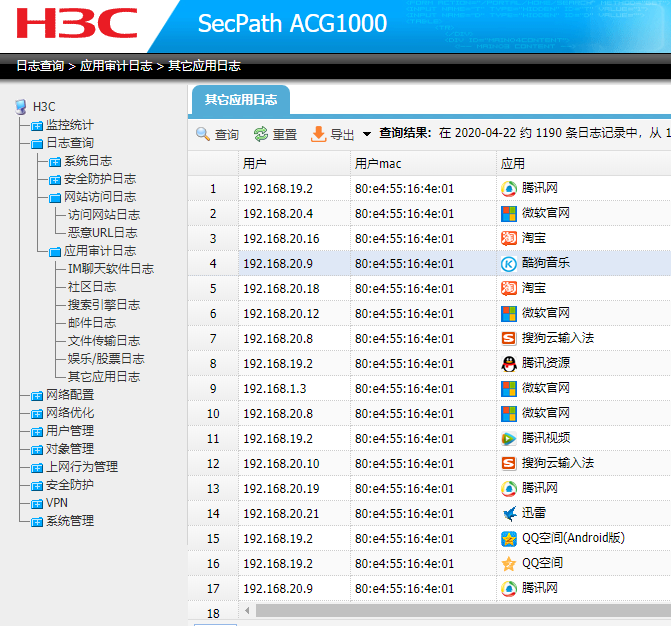Collapse the 日志查询 tree node
The height and width of the screenshot is (626, 671).
[37, 144]
